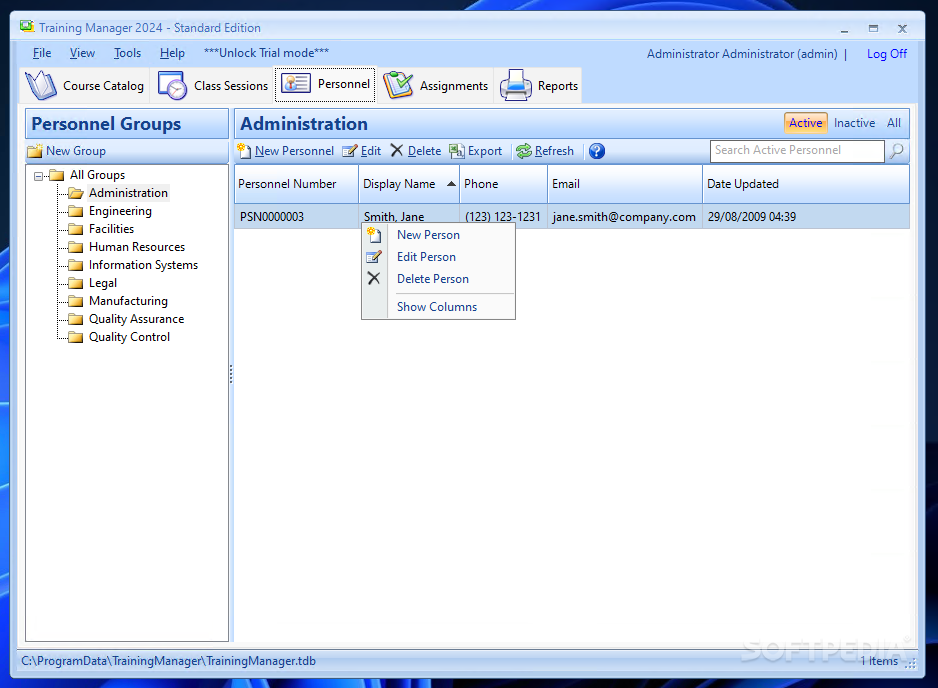938x688 pixels.
Task: Click the Delete X toolbar icon
Action: click(397, 150)
